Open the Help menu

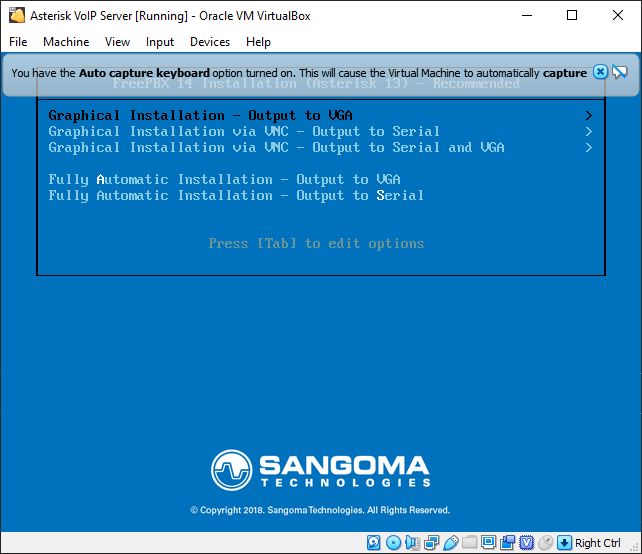[x=258, y=42]
